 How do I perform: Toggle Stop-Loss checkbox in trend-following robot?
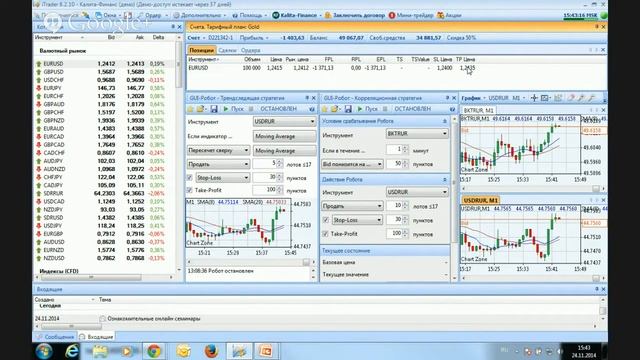point(190,178)
